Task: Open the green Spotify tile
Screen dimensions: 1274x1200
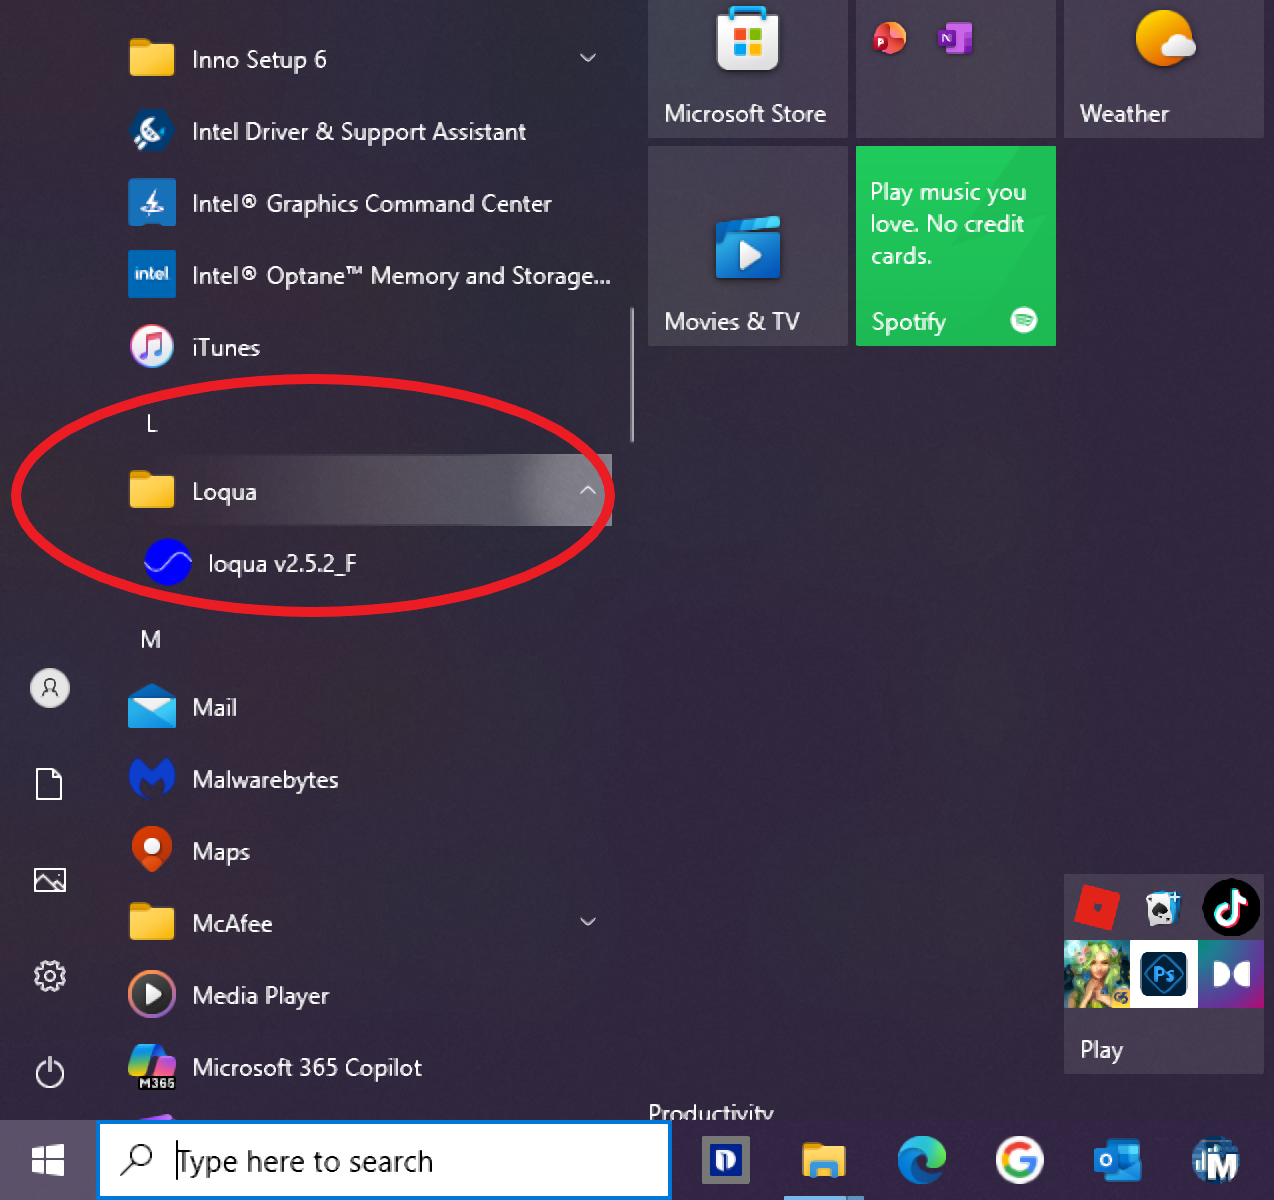Action: pos(956,246)
